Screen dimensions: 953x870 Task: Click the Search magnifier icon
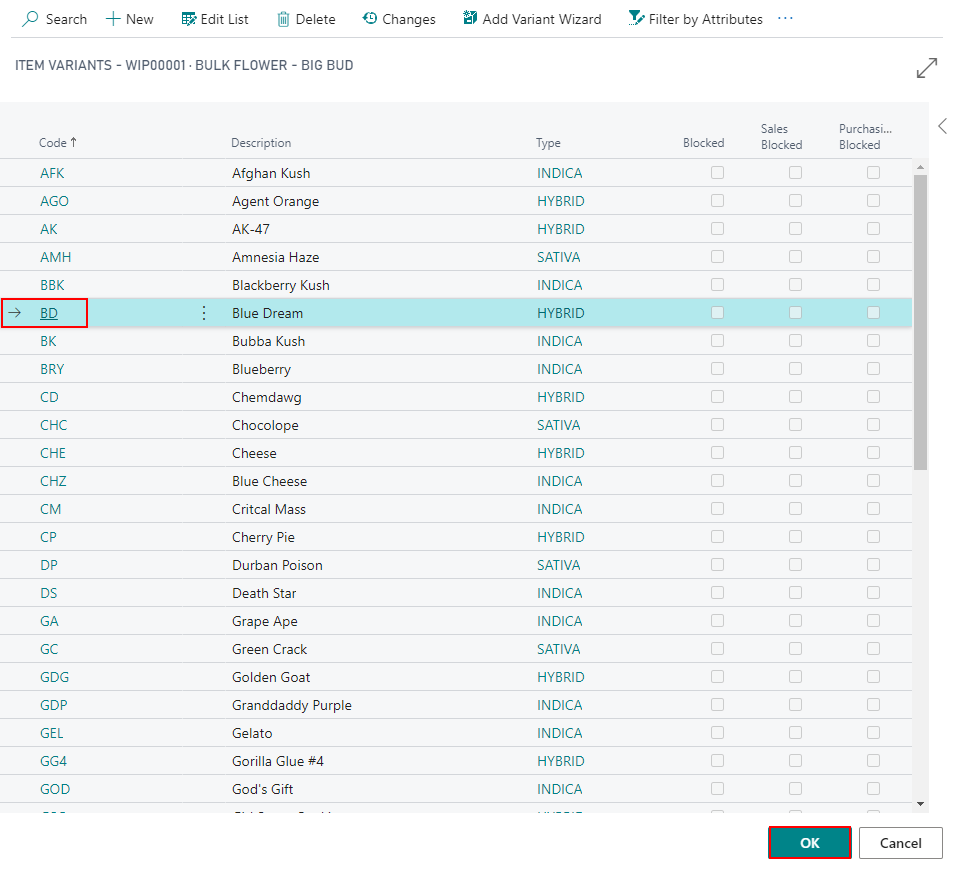(x=31, y=19)
